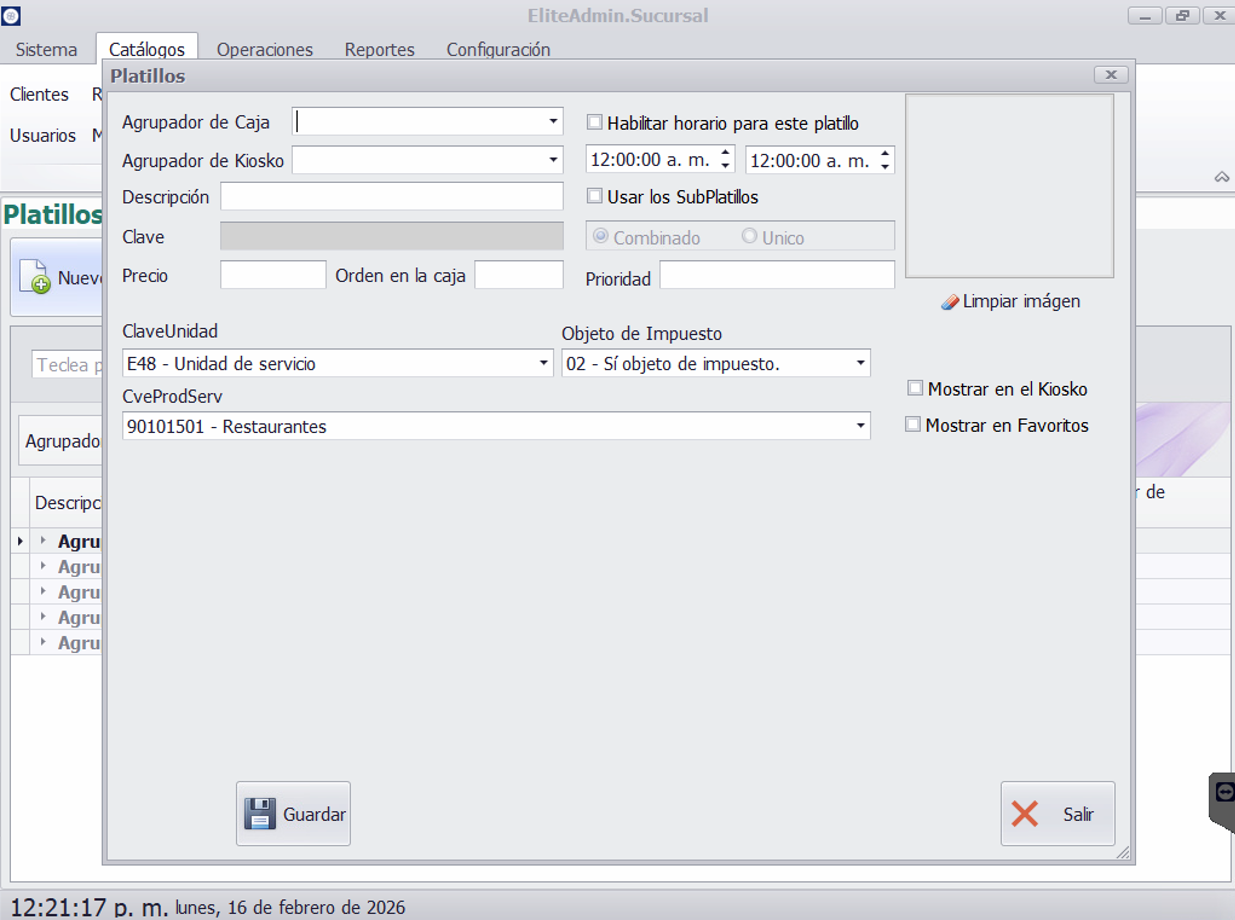This screenshot has width=1235, height=920.
Task: Toggle Mostrar en el Kiosko checkbox
Action: (x=915, y=389)
